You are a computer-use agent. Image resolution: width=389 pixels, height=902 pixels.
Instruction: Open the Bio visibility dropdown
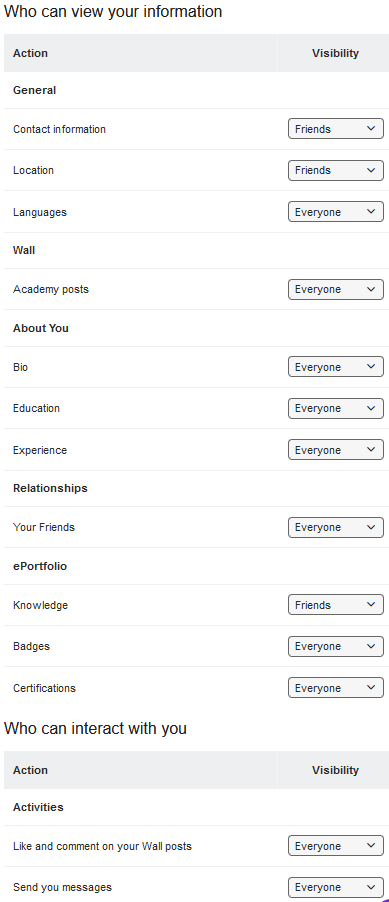tap(335, 367)
